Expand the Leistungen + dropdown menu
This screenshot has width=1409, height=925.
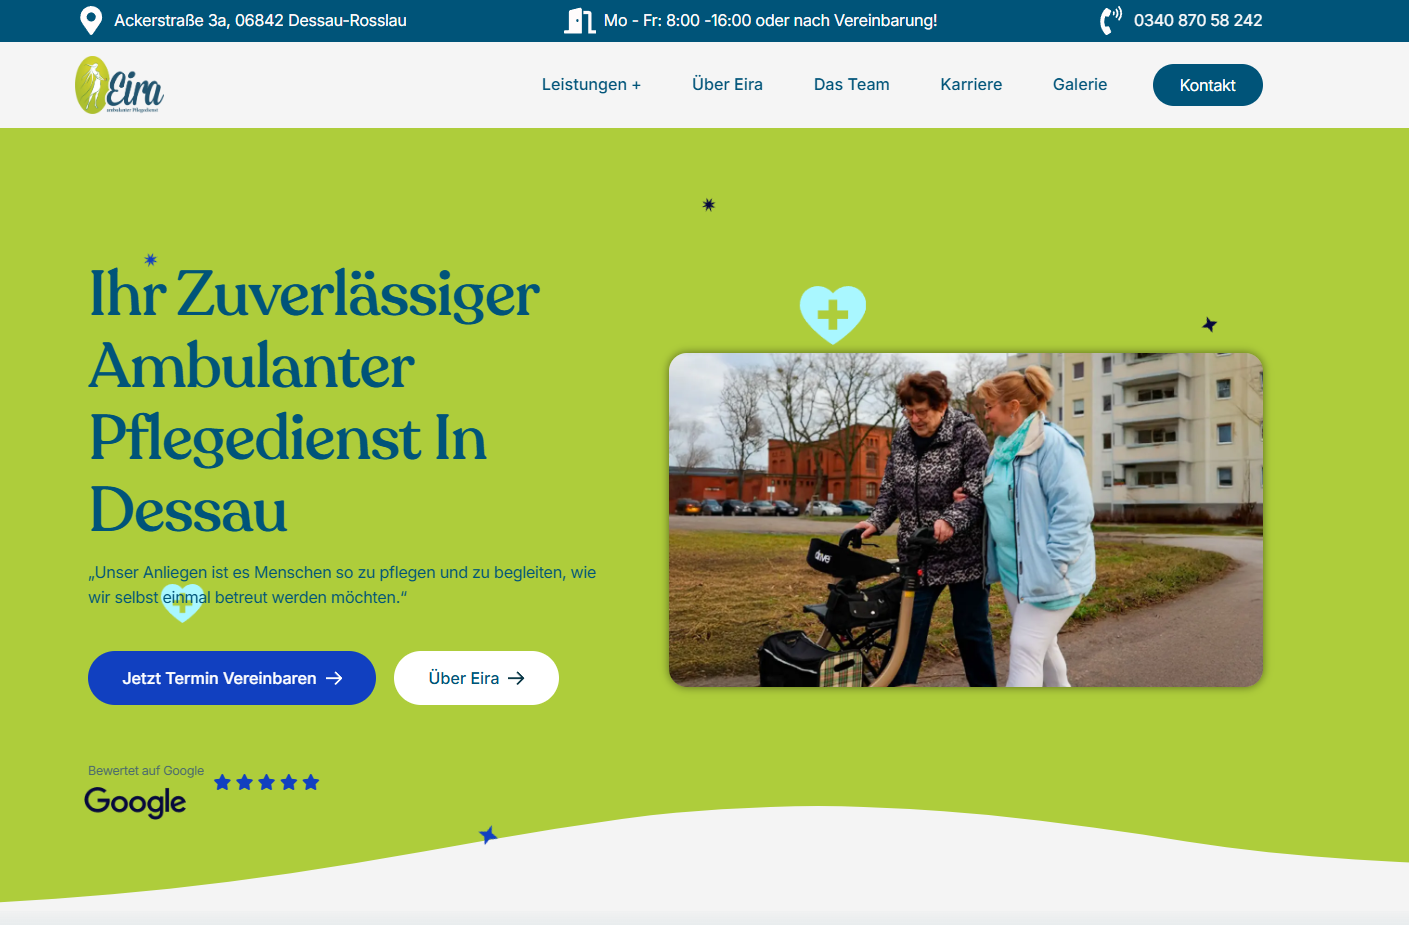tap(591, 85)
